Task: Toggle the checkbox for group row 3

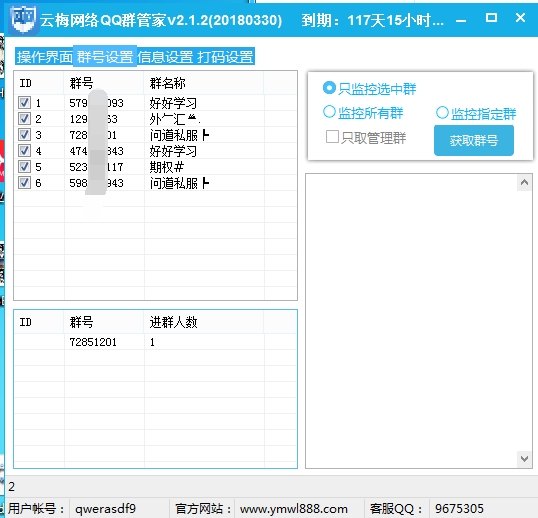Action: coord(24,134)
